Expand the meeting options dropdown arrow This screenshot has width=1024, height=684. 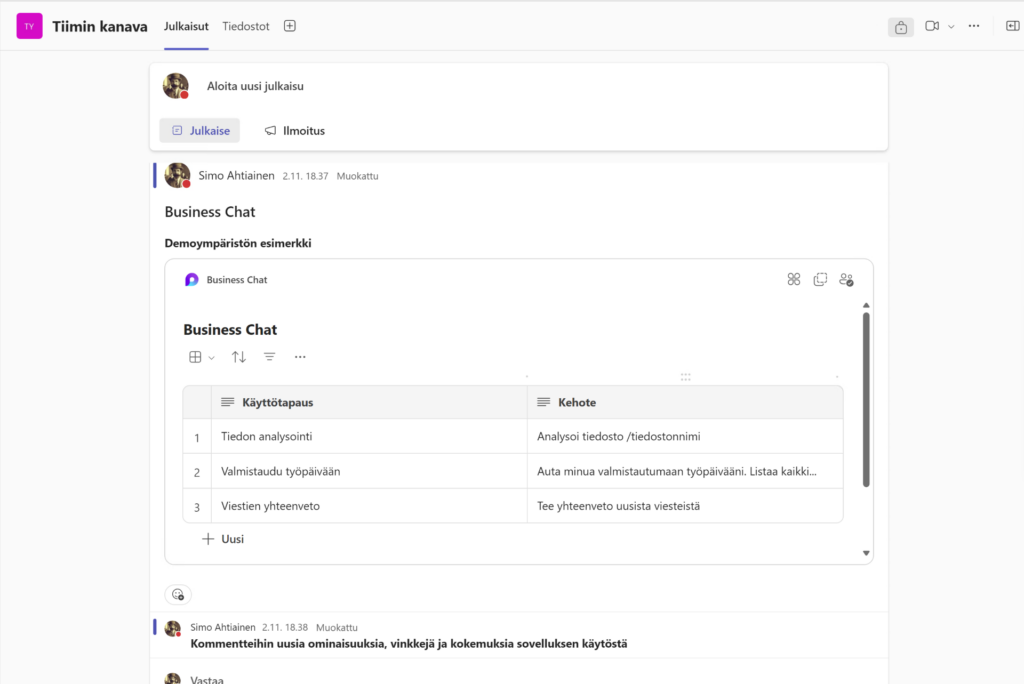click(x=952, y=27)
